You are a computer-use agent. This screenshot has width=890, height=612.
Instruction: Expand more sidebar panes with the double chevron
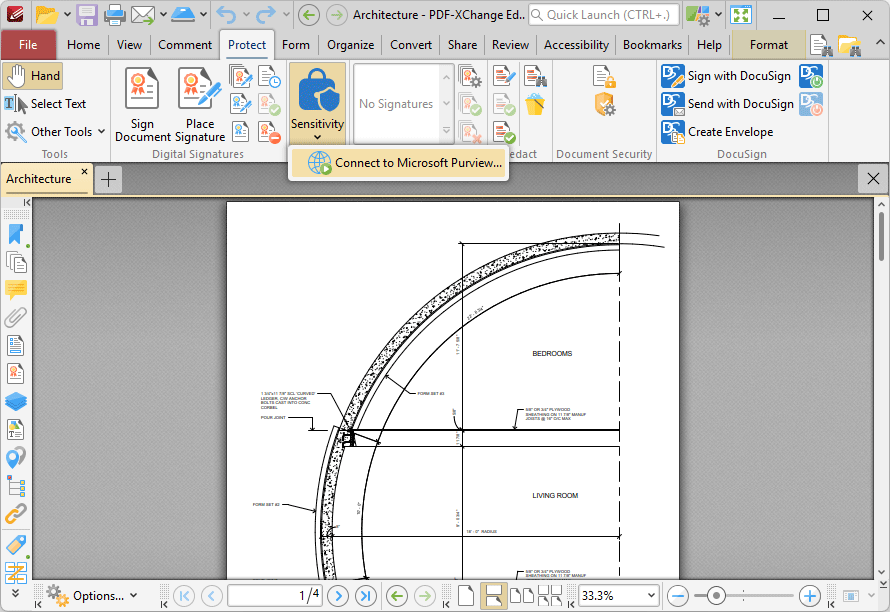coord(15,592)
